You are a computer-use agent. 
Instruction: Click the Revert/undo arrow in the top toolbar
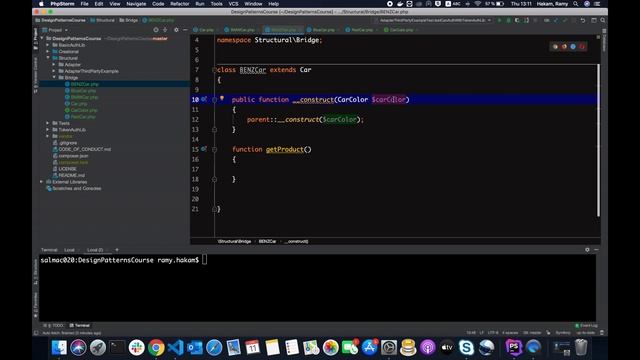coord(583,20)
